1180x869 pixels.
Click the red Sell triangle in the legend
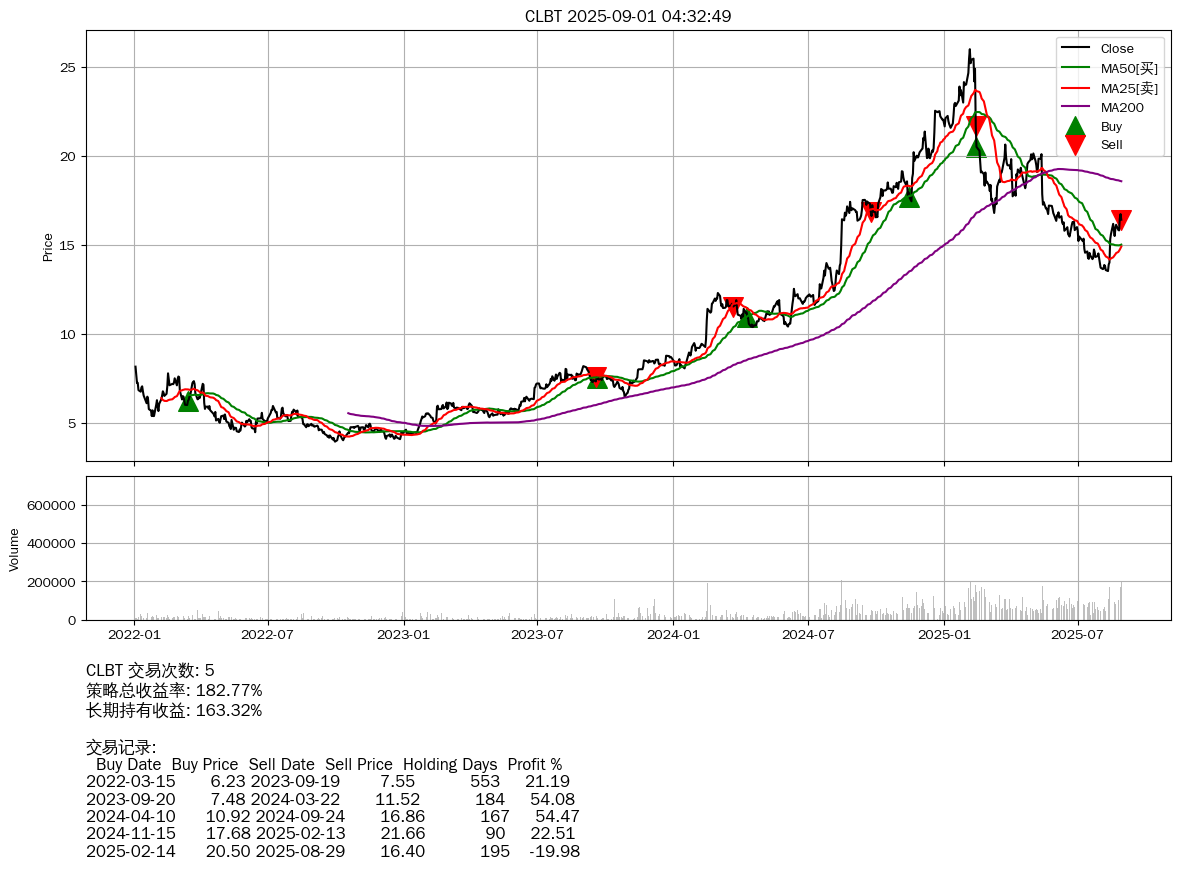pos(1075,145)
